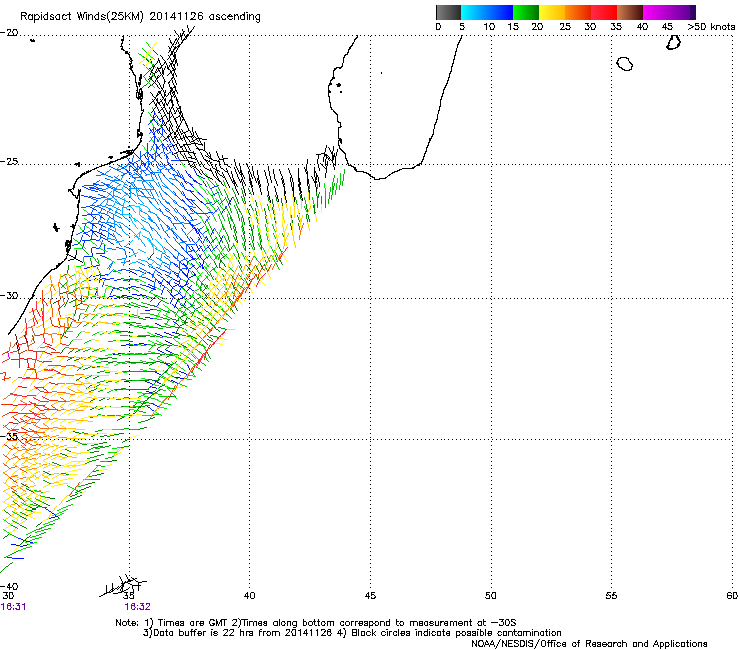
Task: Click the '-25' latitude label
Action: 9,162
